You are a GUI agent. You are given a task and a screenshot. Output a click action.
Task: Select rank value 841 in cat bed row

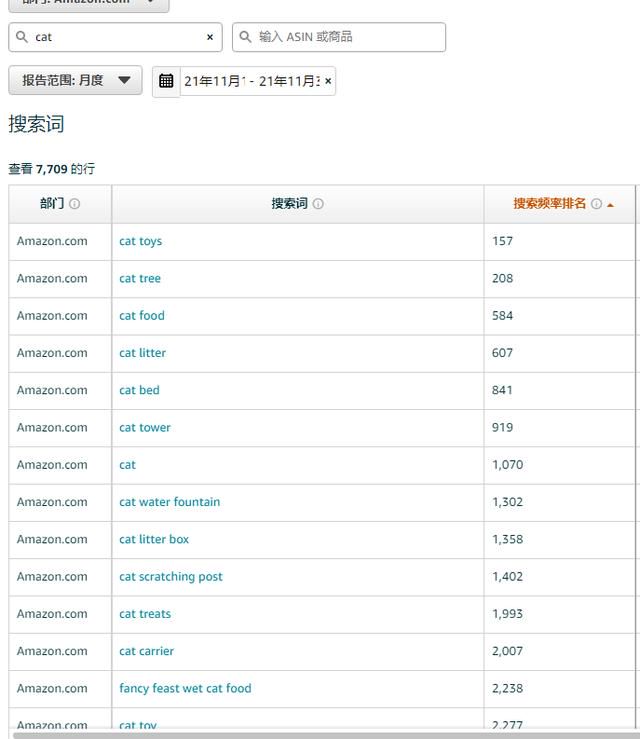point(502,390)
